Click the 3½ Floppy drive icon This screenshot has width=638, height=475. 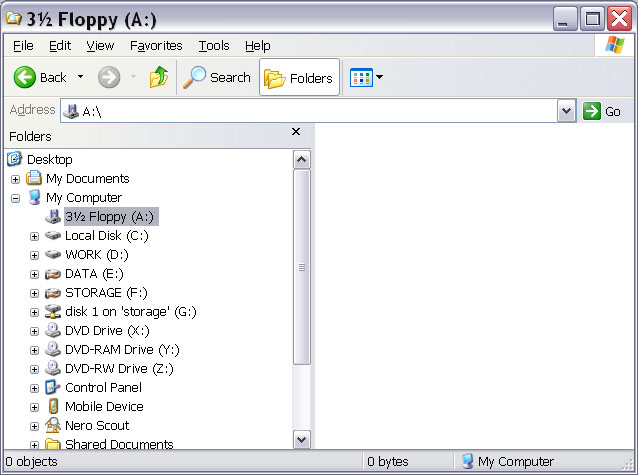[x=53, y=216]
